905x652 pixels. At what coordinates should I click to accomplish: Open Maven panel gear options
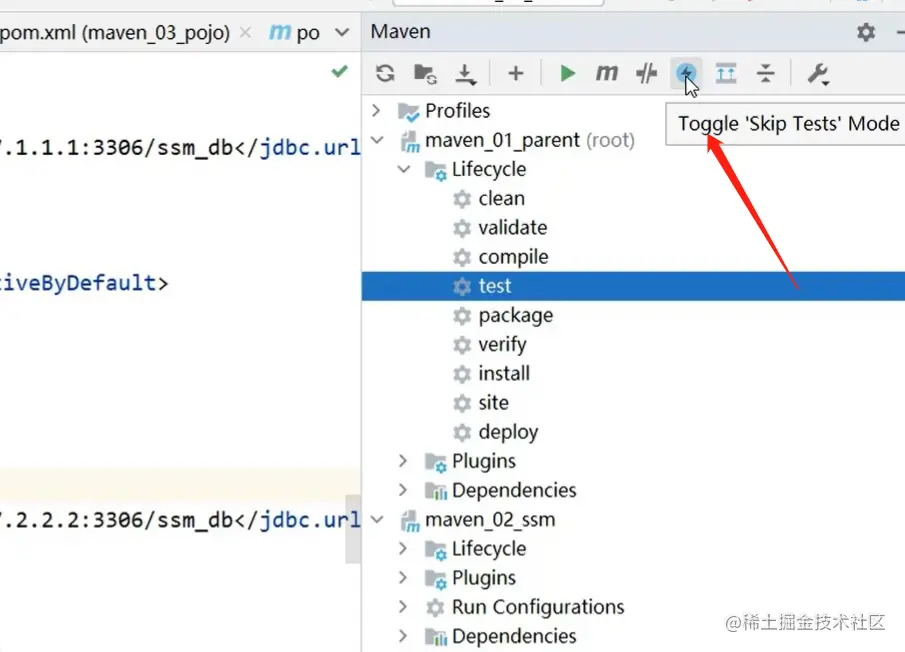[x=866, y=32]
